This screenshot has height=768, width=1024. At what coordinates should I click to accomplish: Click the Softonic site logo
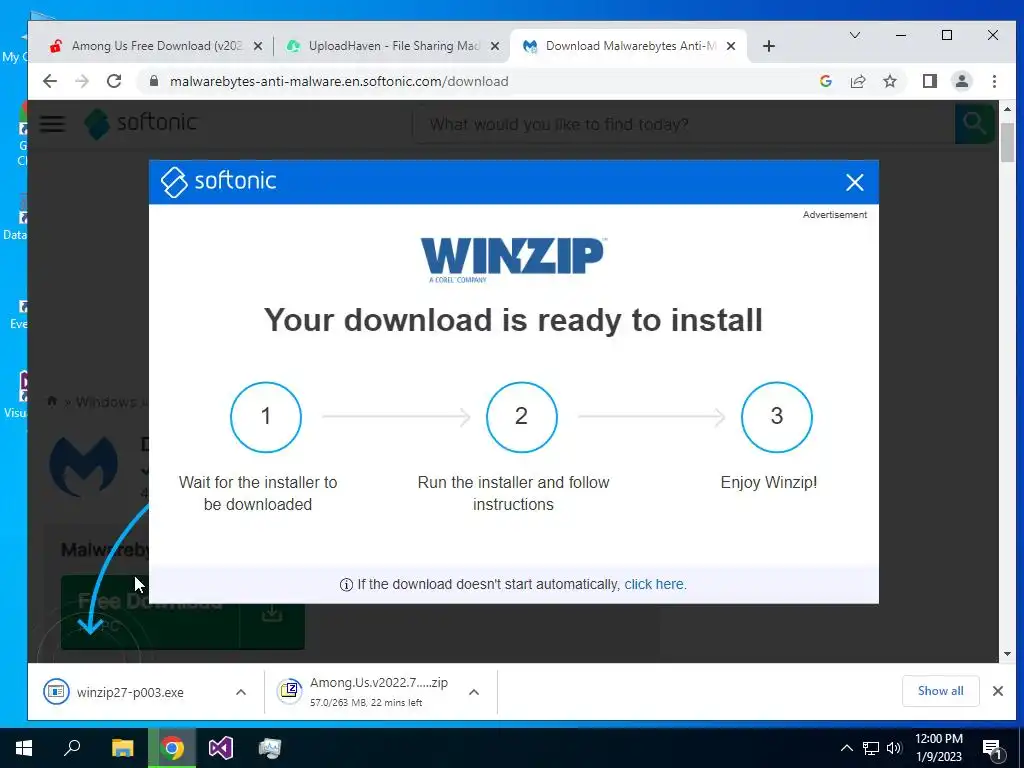[x=141, y=123]
